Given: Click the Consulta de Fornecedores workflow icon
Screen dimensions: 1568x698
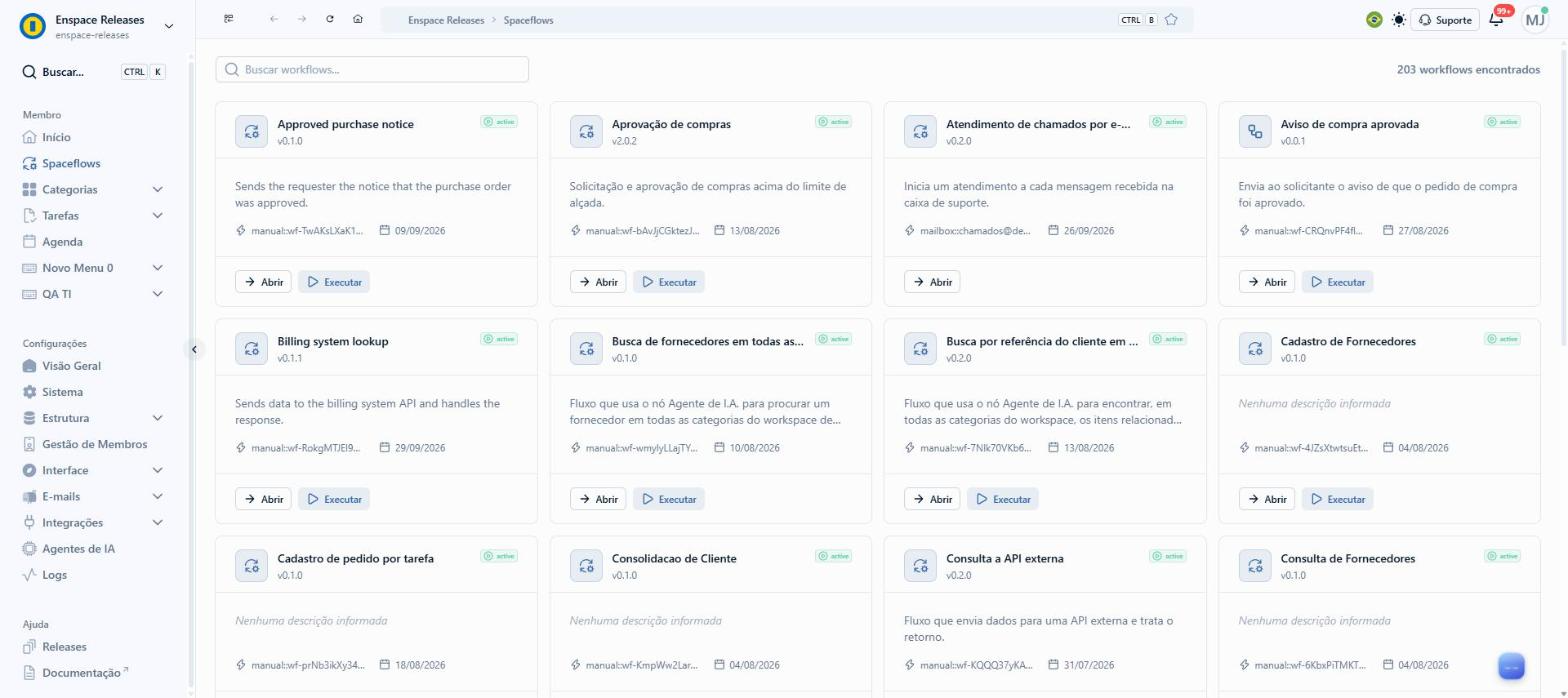Looking at the screenshot, I should tap(1255, 565).
